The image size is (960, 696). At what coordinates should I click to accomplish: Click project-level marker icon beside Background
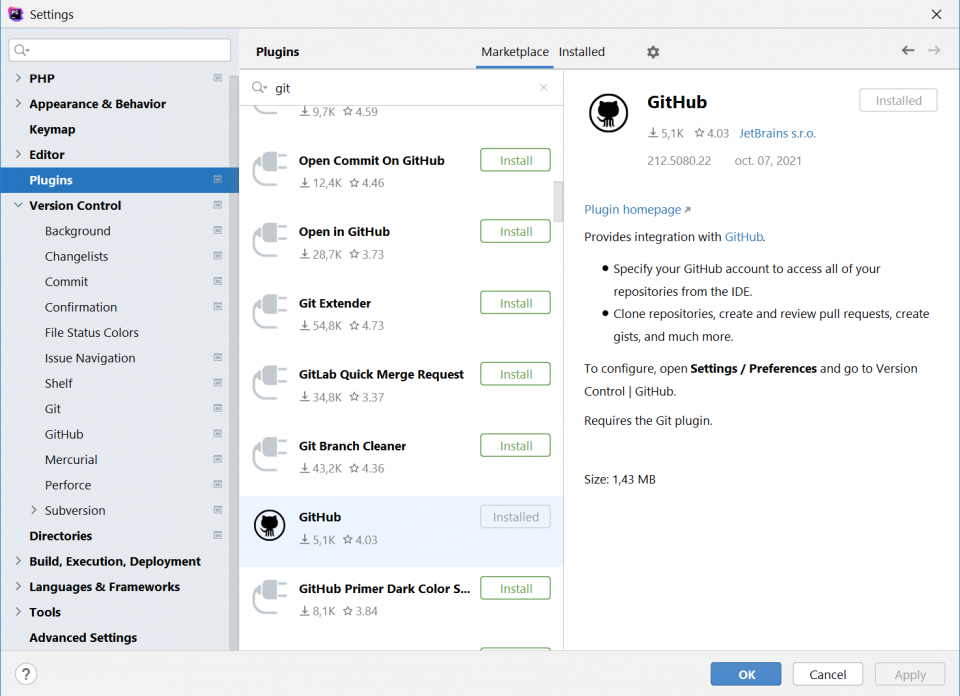coord(217,230)
